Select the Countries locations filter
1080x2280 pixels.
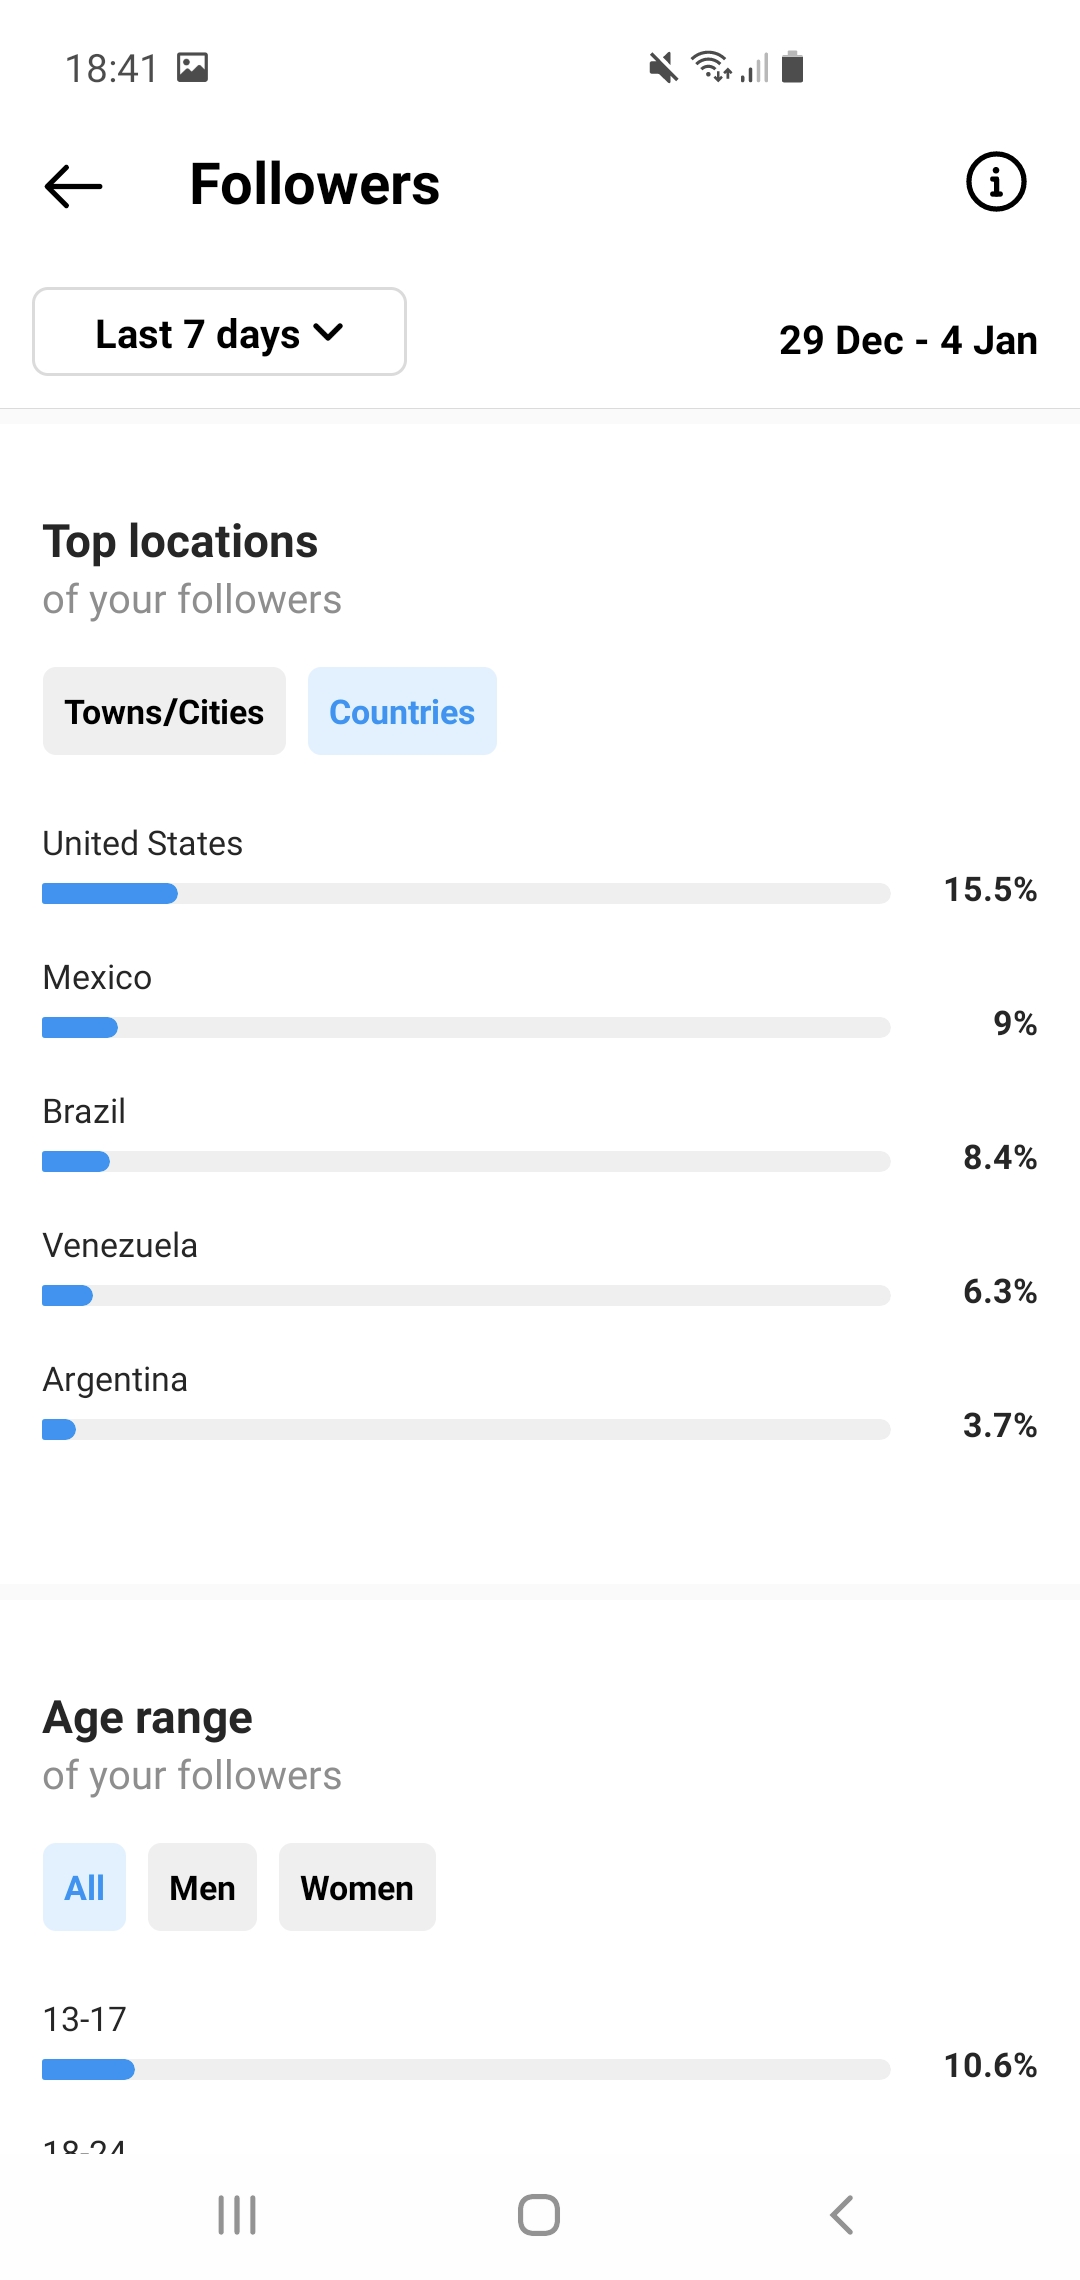click(402, 711)
